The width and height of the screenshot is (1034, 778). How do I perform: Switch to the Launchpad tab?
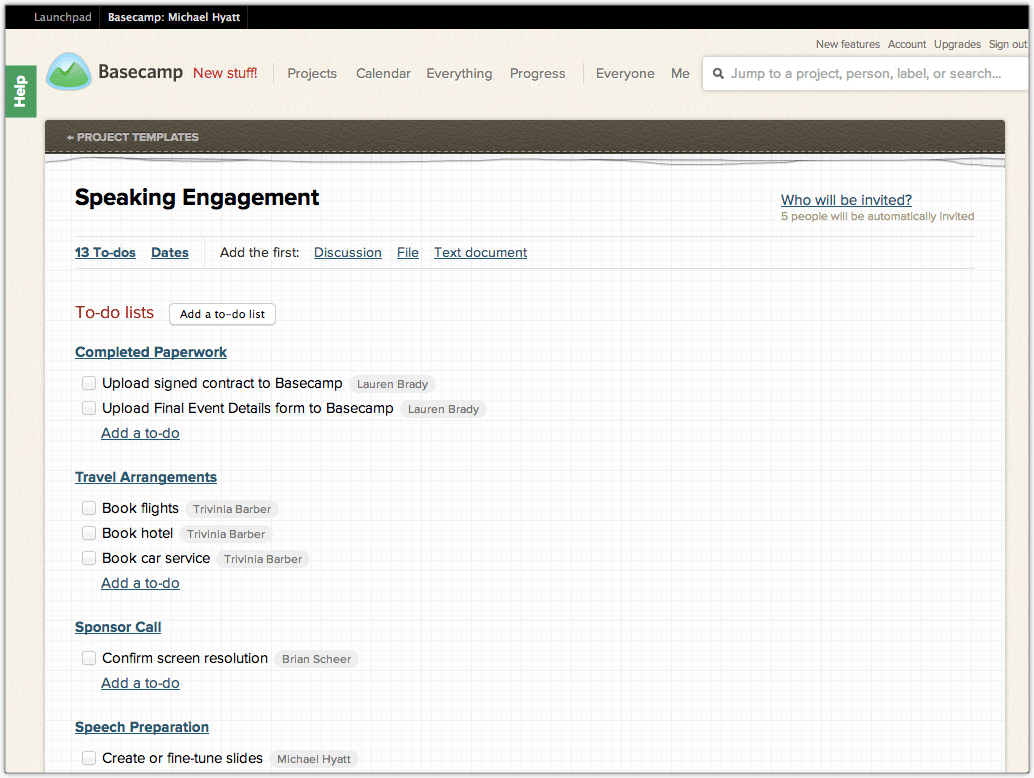pyautogui.click(x=62, y=17)
